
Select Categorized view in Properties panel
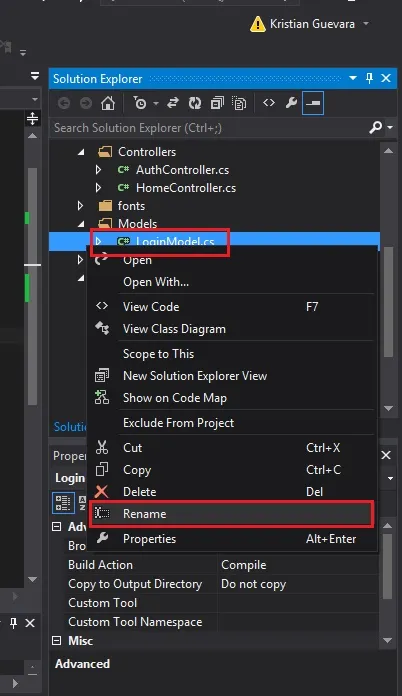[63, 502]
